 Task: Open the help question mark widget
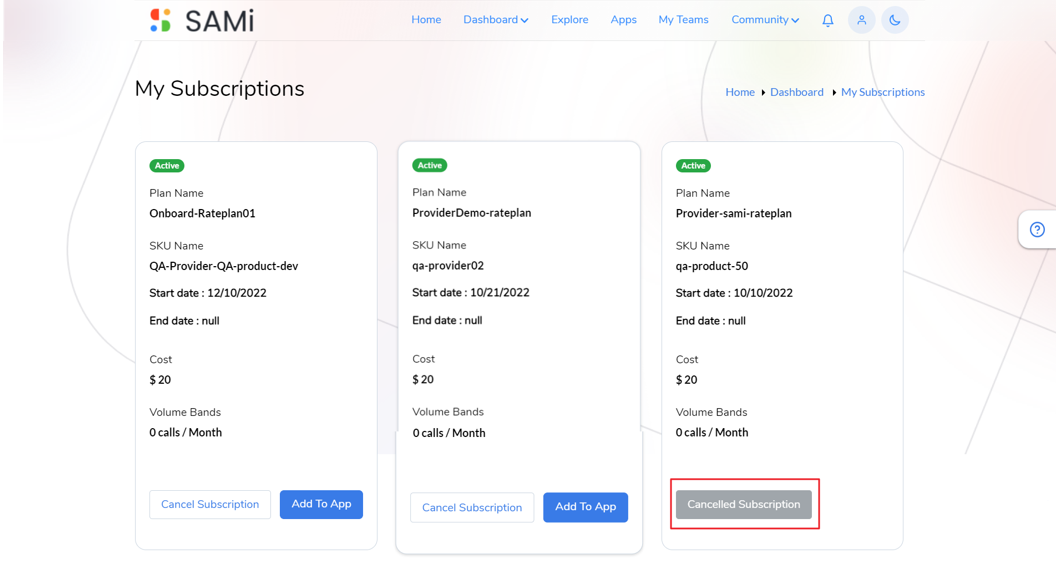[1037, 230]
